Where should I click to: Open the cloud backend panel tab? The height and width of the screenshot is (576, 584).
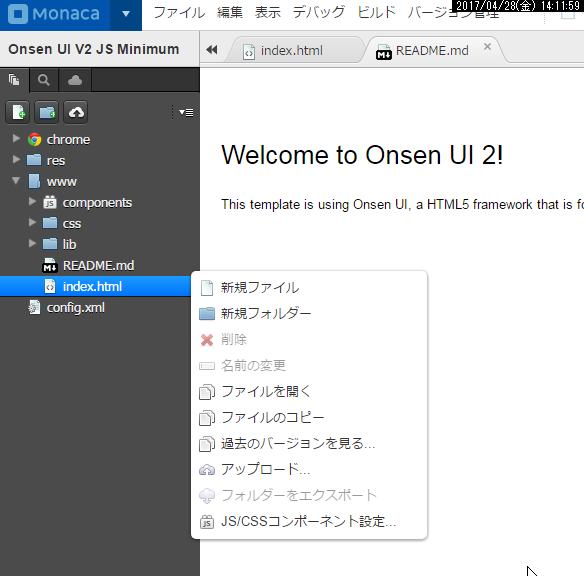tap(75, 80)
